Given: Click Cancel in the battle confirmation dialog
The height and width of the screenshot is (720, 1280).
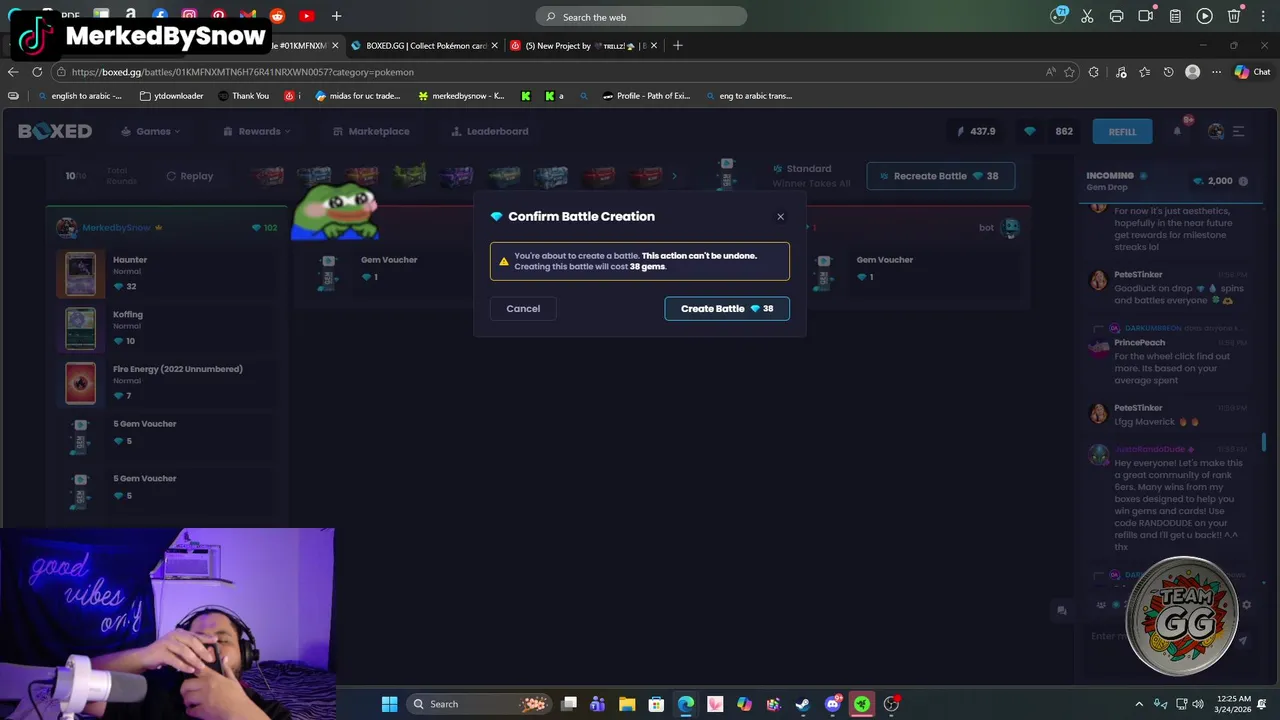Looking at the screenshot, I should pos(523,308).
